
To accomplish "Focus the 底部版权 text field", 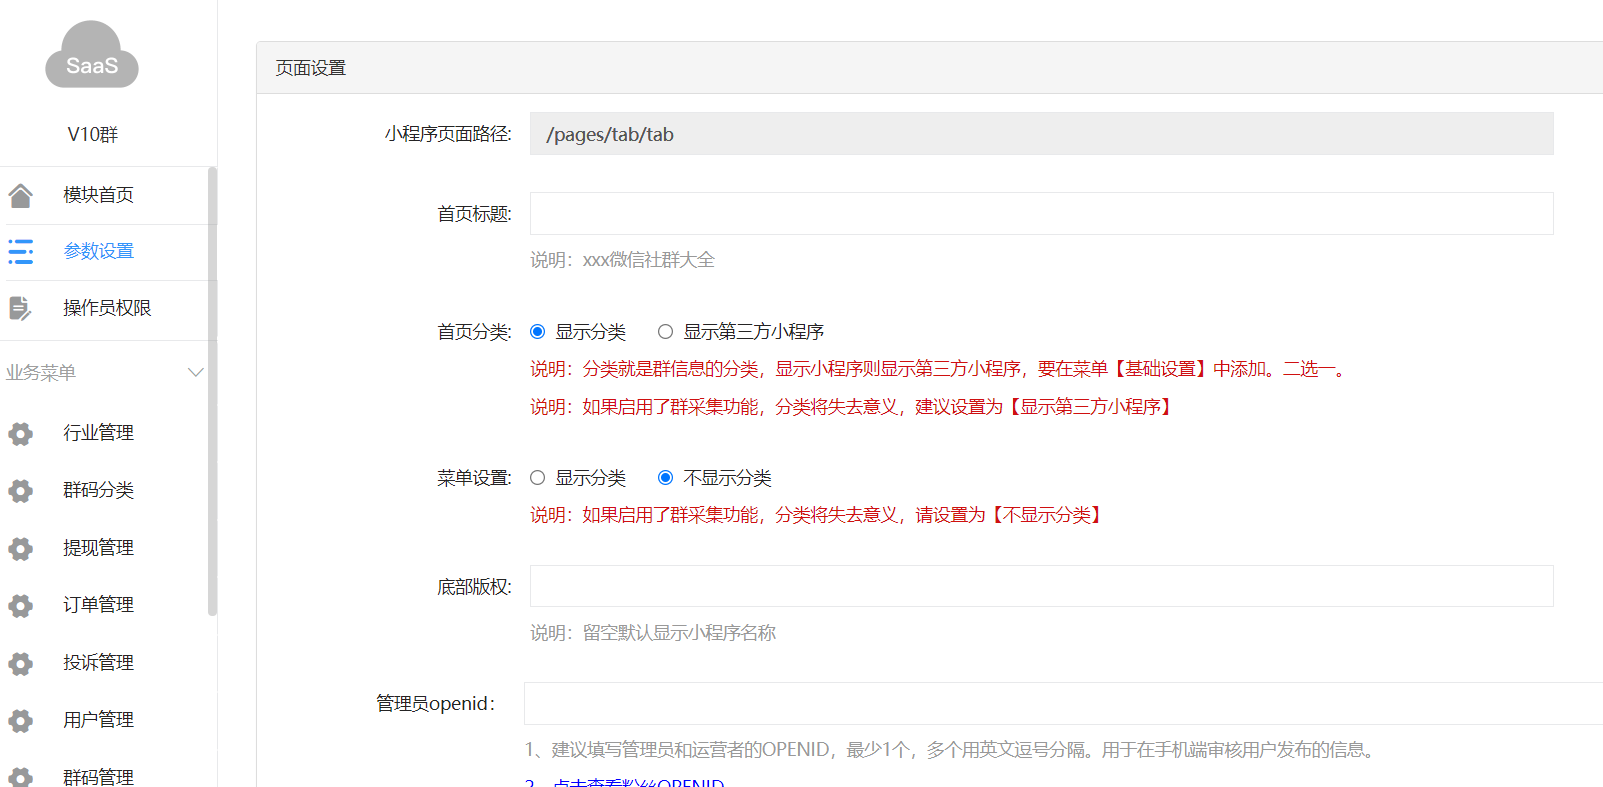I will pyautogui.click(x=1041, y=586).
